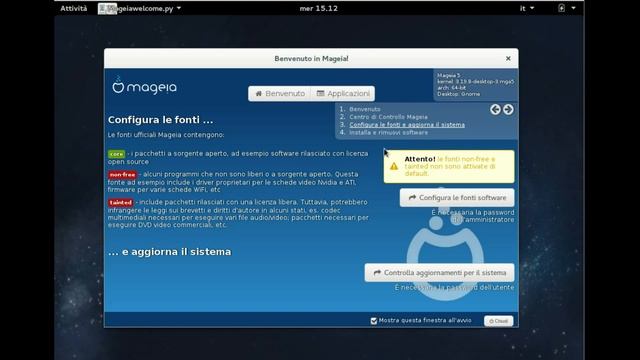640x360 pixels.
Task: Click 'Controlla aggiornamenti per il sistema' button
Action: pos(439,273)
